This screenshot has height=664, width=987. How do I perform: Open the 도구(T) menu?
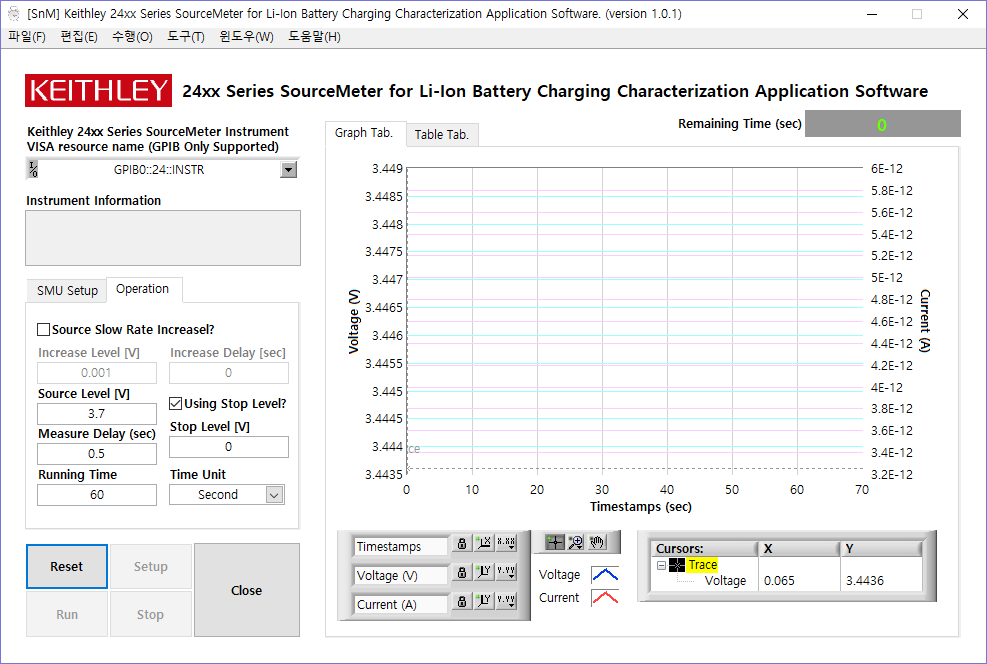(186, 37)
